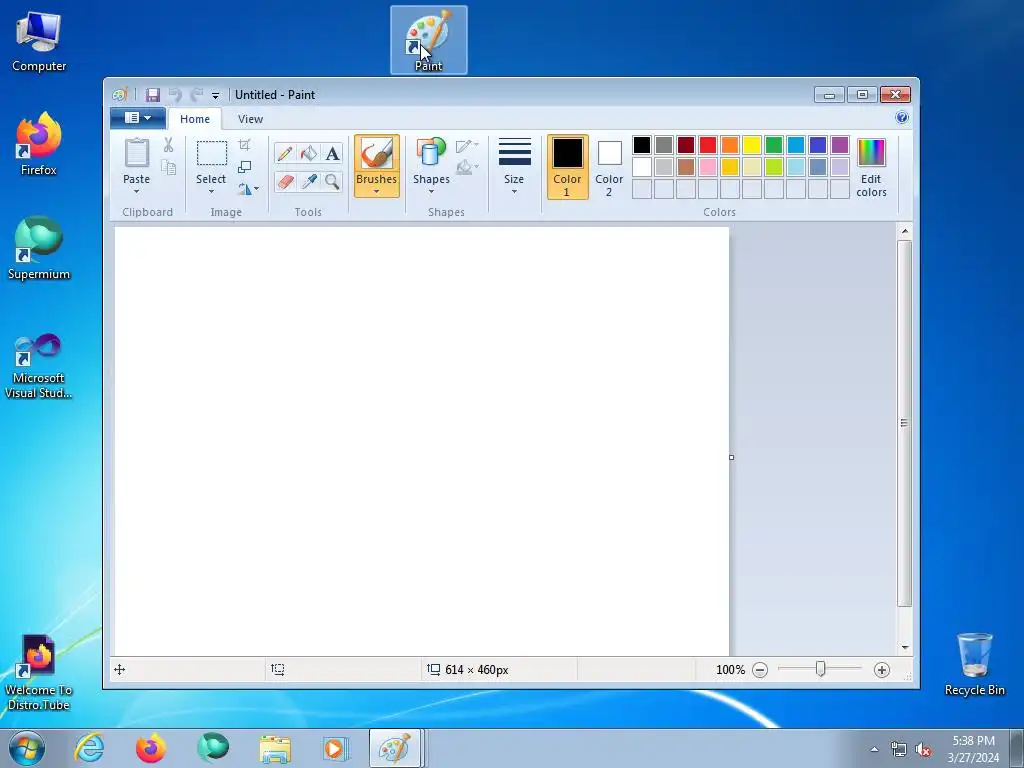Open the Computer desktop icon

tap(39, 42)
